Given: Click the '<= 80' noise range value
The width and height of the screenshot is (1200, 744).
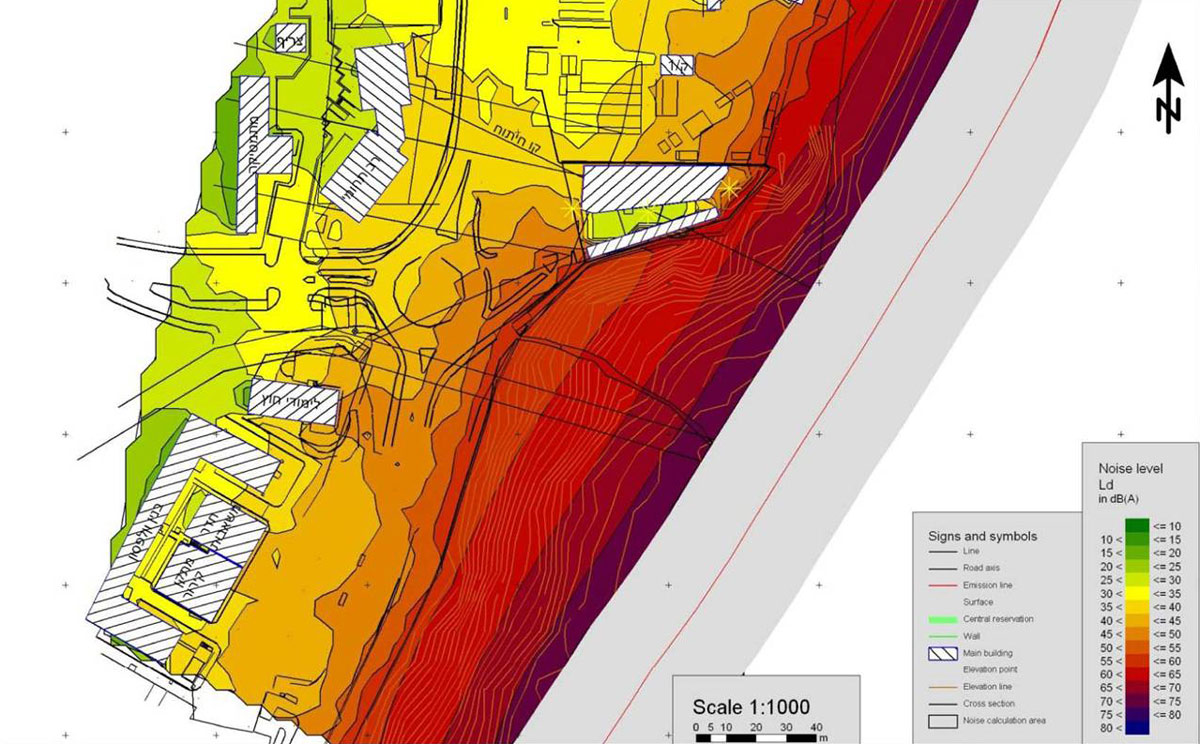Looking at the screenshot, I should (x=1166, y=714).
